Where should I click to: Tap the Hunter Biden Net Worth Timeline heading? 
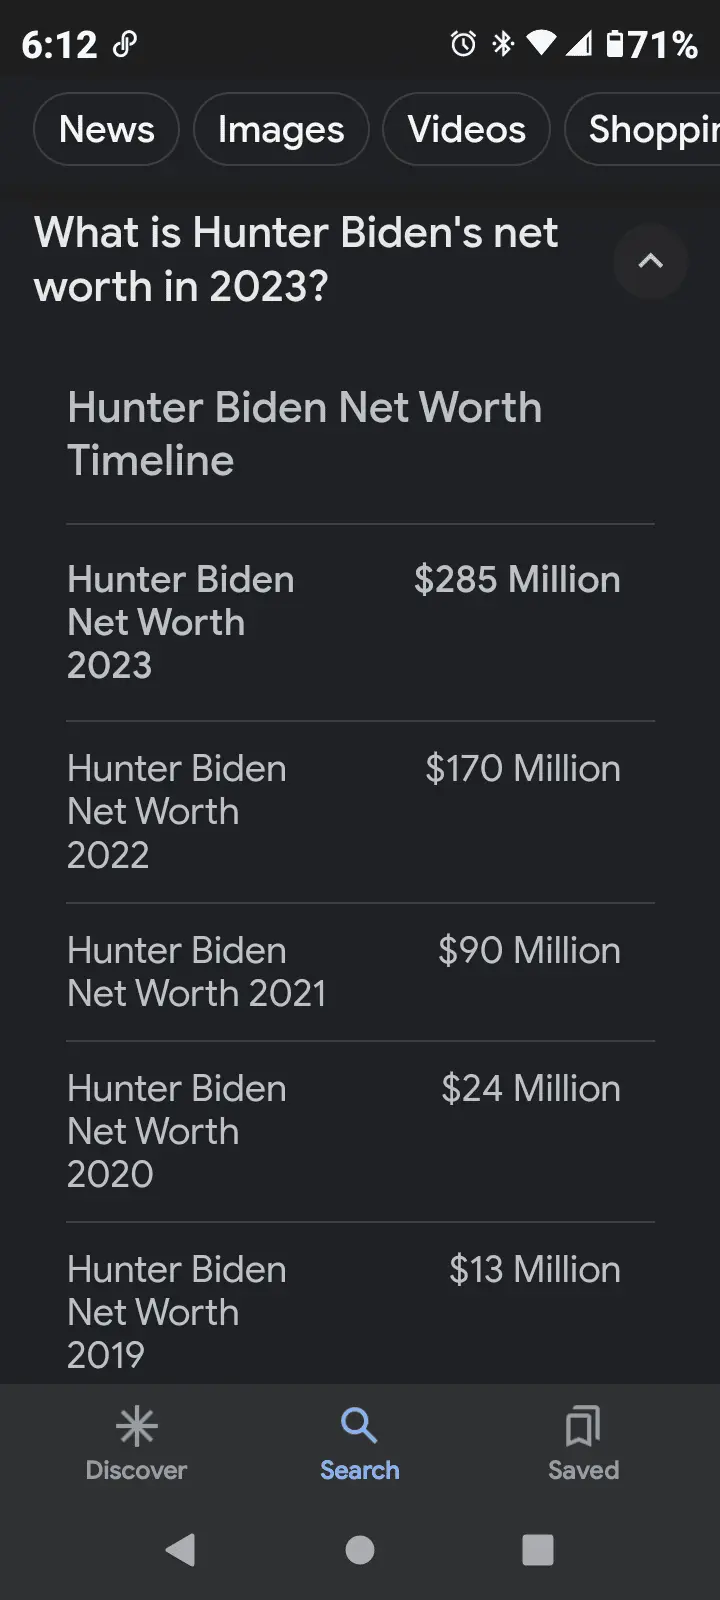(305, 433)
